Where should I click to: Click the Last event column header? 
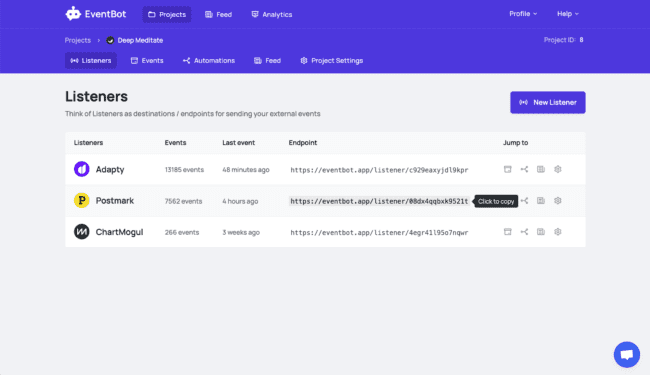point(238,143)
